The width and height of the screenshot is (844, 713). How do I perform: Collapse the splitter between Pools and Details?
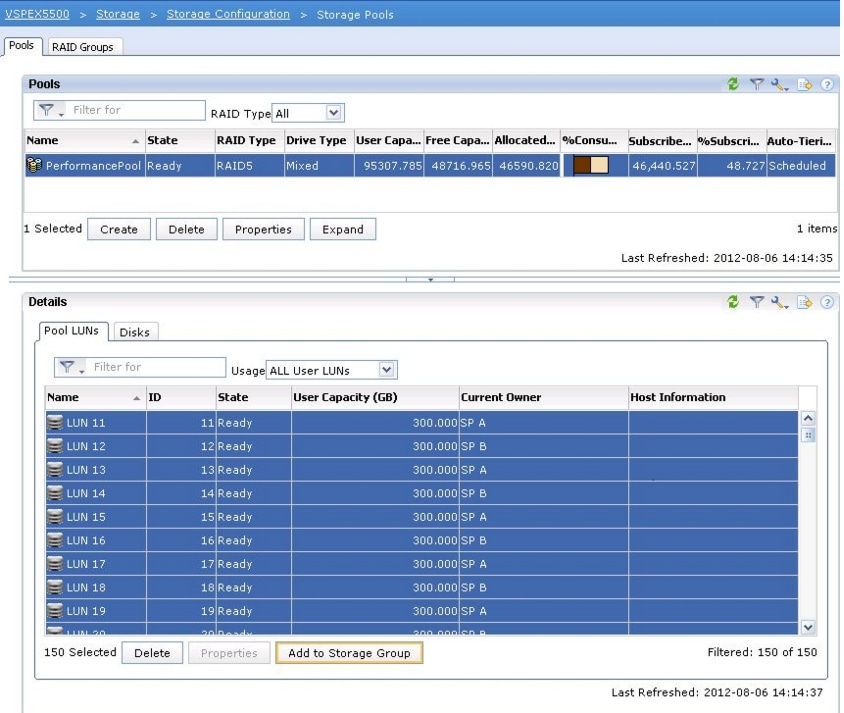coord(430,280)
